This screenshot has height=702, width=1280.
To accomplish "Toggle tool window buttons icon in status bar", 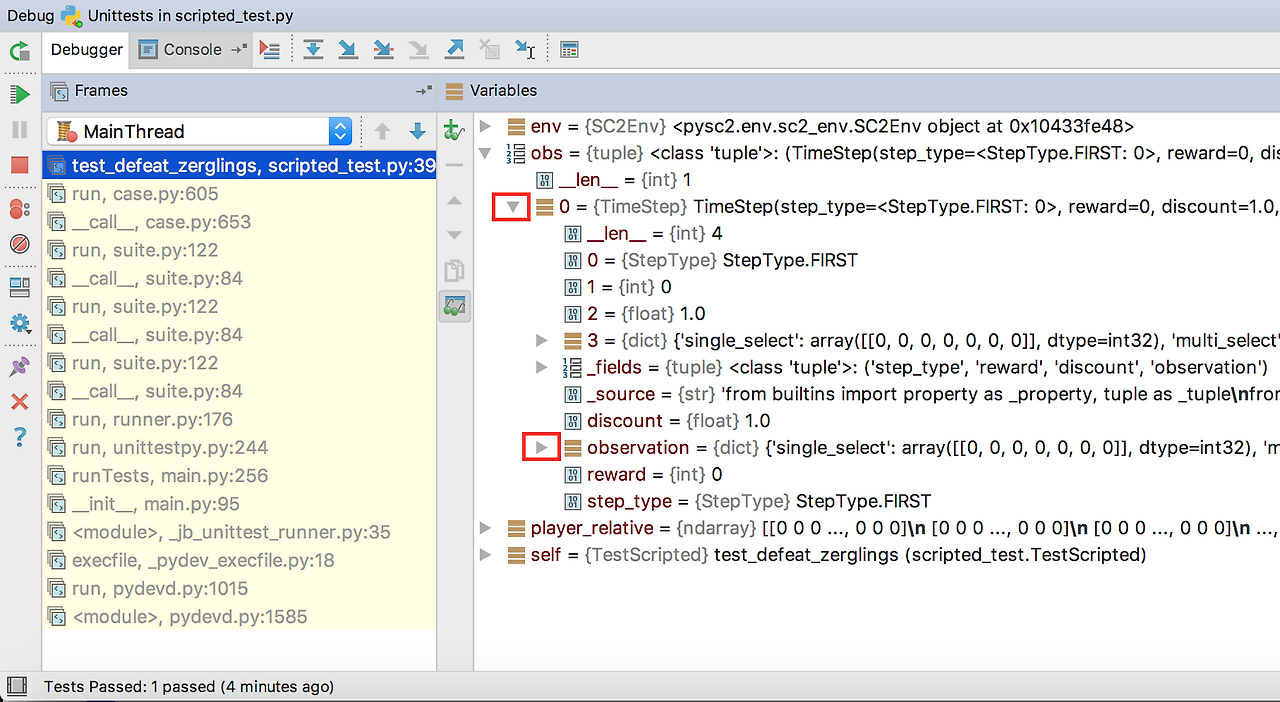I will (17, 687).
